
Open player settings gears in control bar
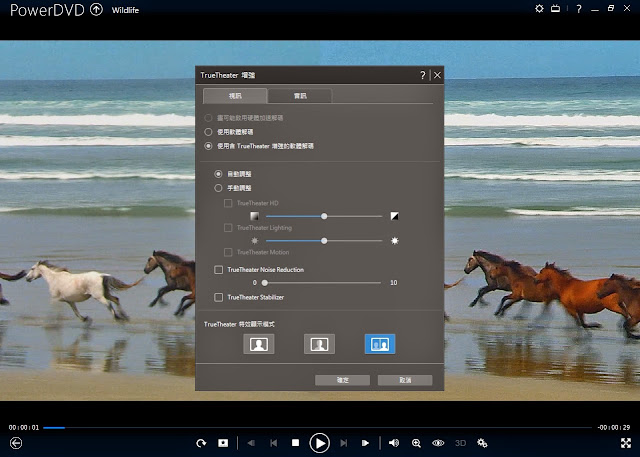(482, 443)
